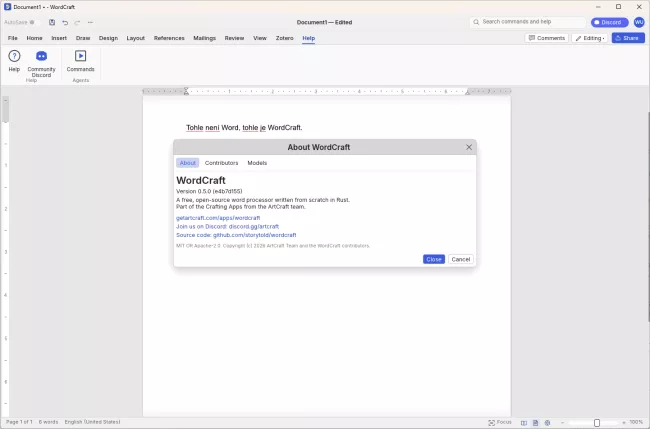Click the English (United States) language indicator
This screenshot has height=429, width=650.
[x=92, y=422]
